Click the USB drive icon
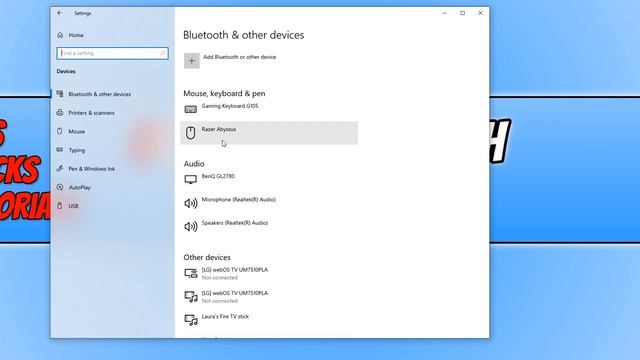Image resolution: width=640 pixels, height=360 pixels. 60,206
